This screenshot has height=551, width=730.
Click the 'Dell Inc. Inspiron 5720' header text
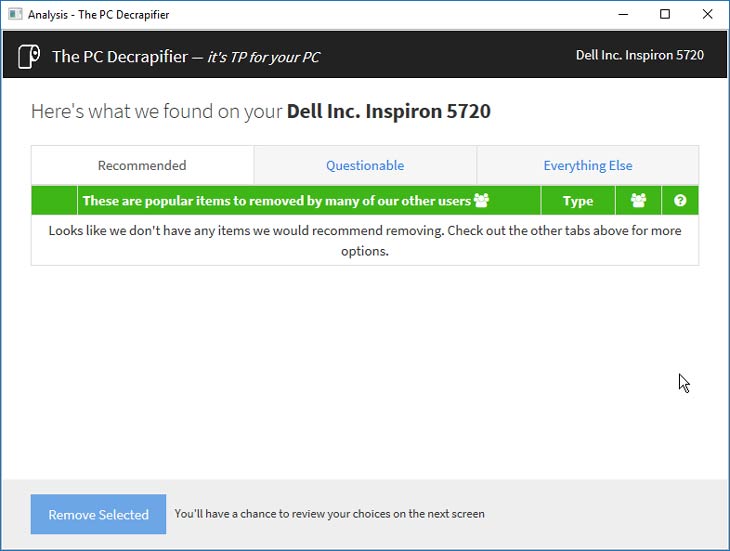coord(640,55)
